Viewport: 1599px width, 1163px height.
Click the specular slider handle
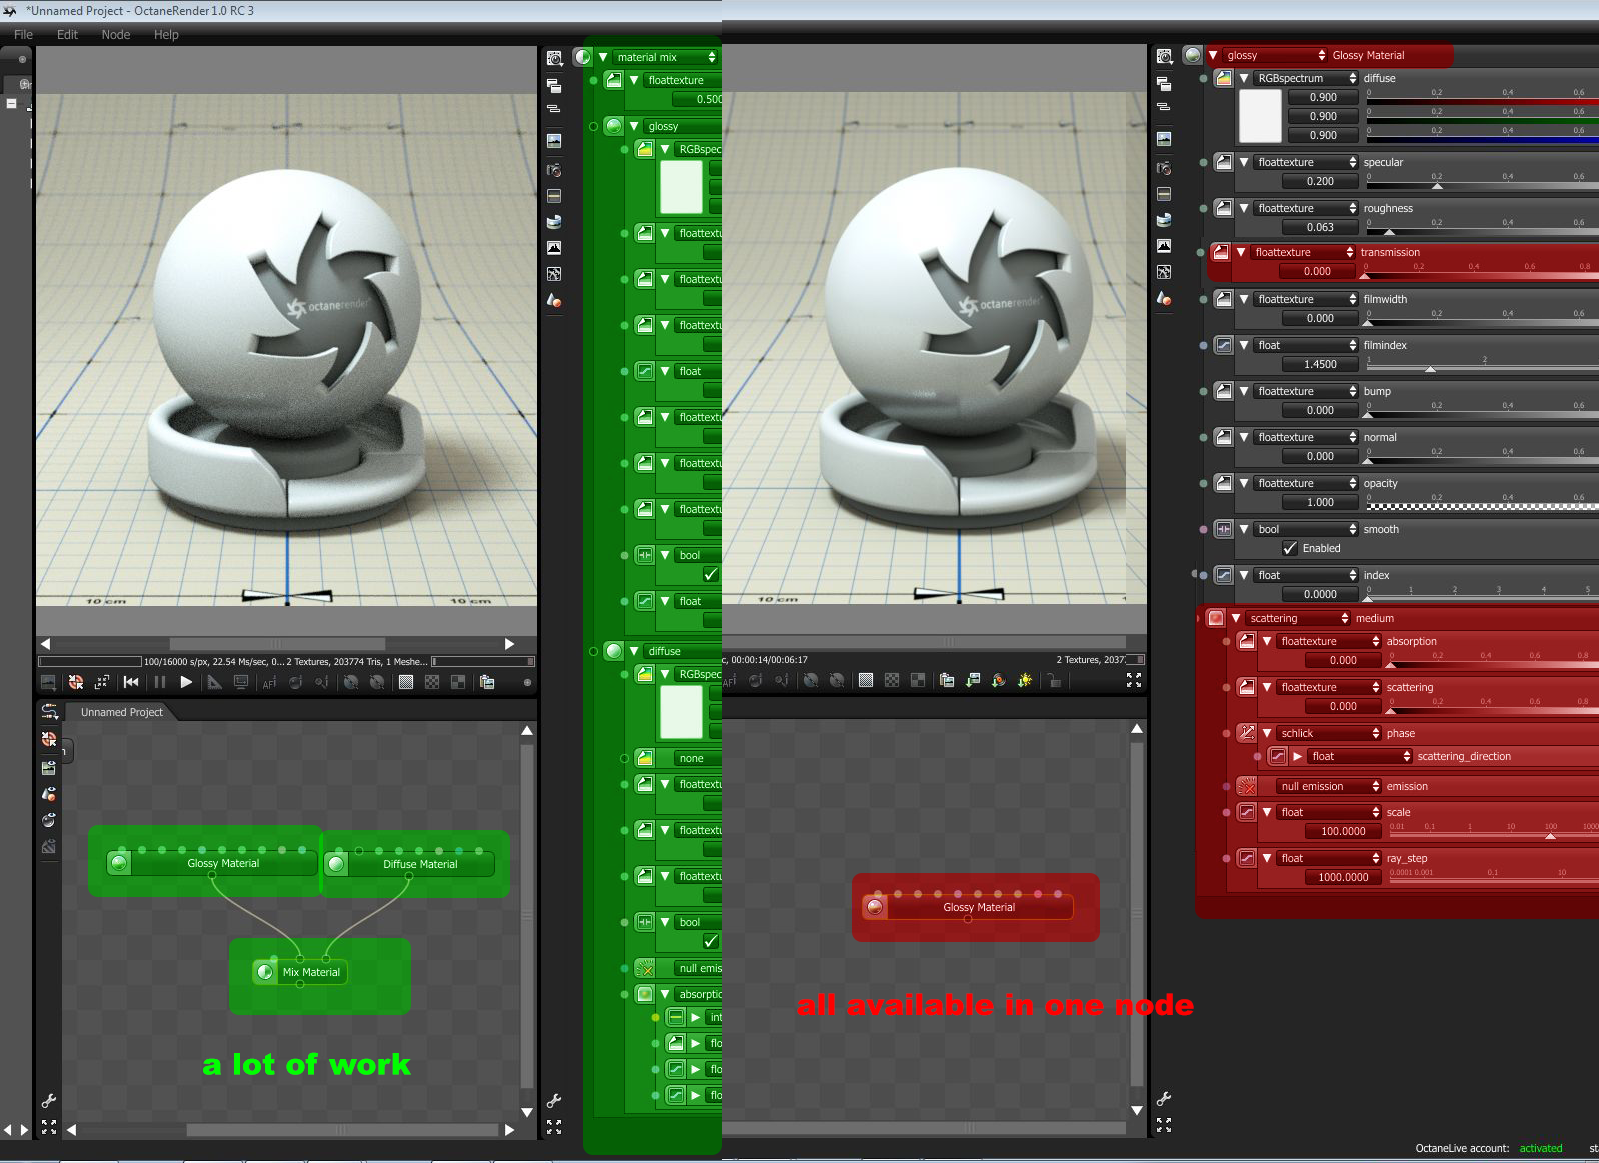[x=1437, y=185]
